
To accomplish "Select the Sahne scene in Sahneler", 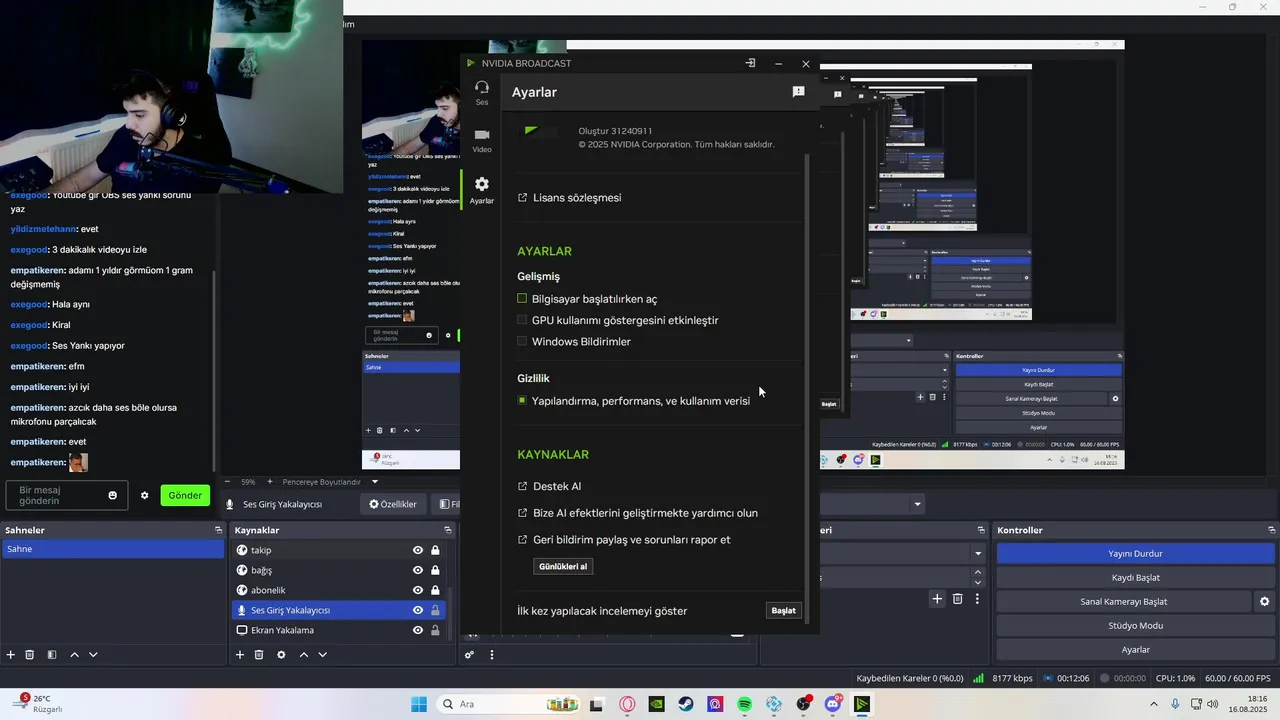I will (113, 549).
